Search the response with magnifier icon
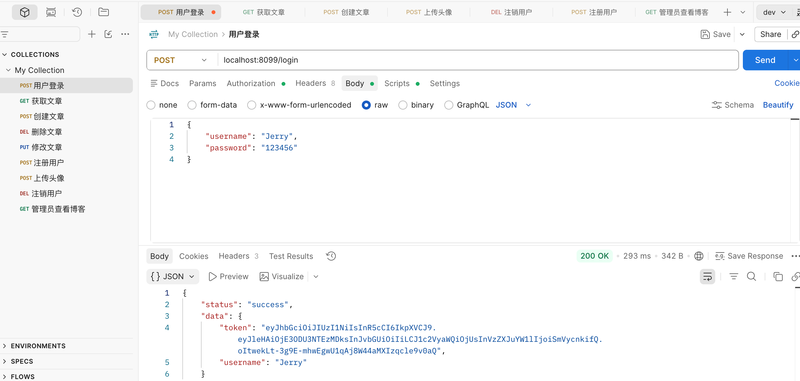Viewport: 800px width, 381px height. (x=752, y=276)
